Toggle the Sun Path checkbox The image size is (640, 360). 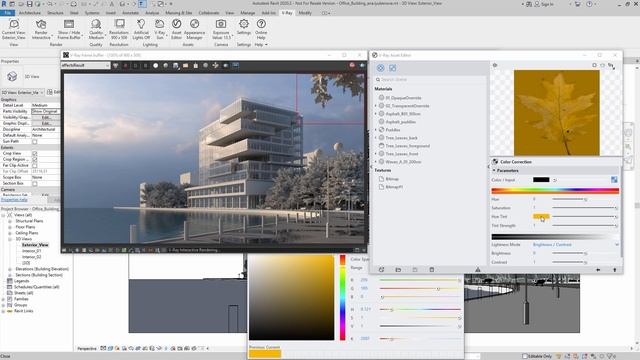point(34,141)
